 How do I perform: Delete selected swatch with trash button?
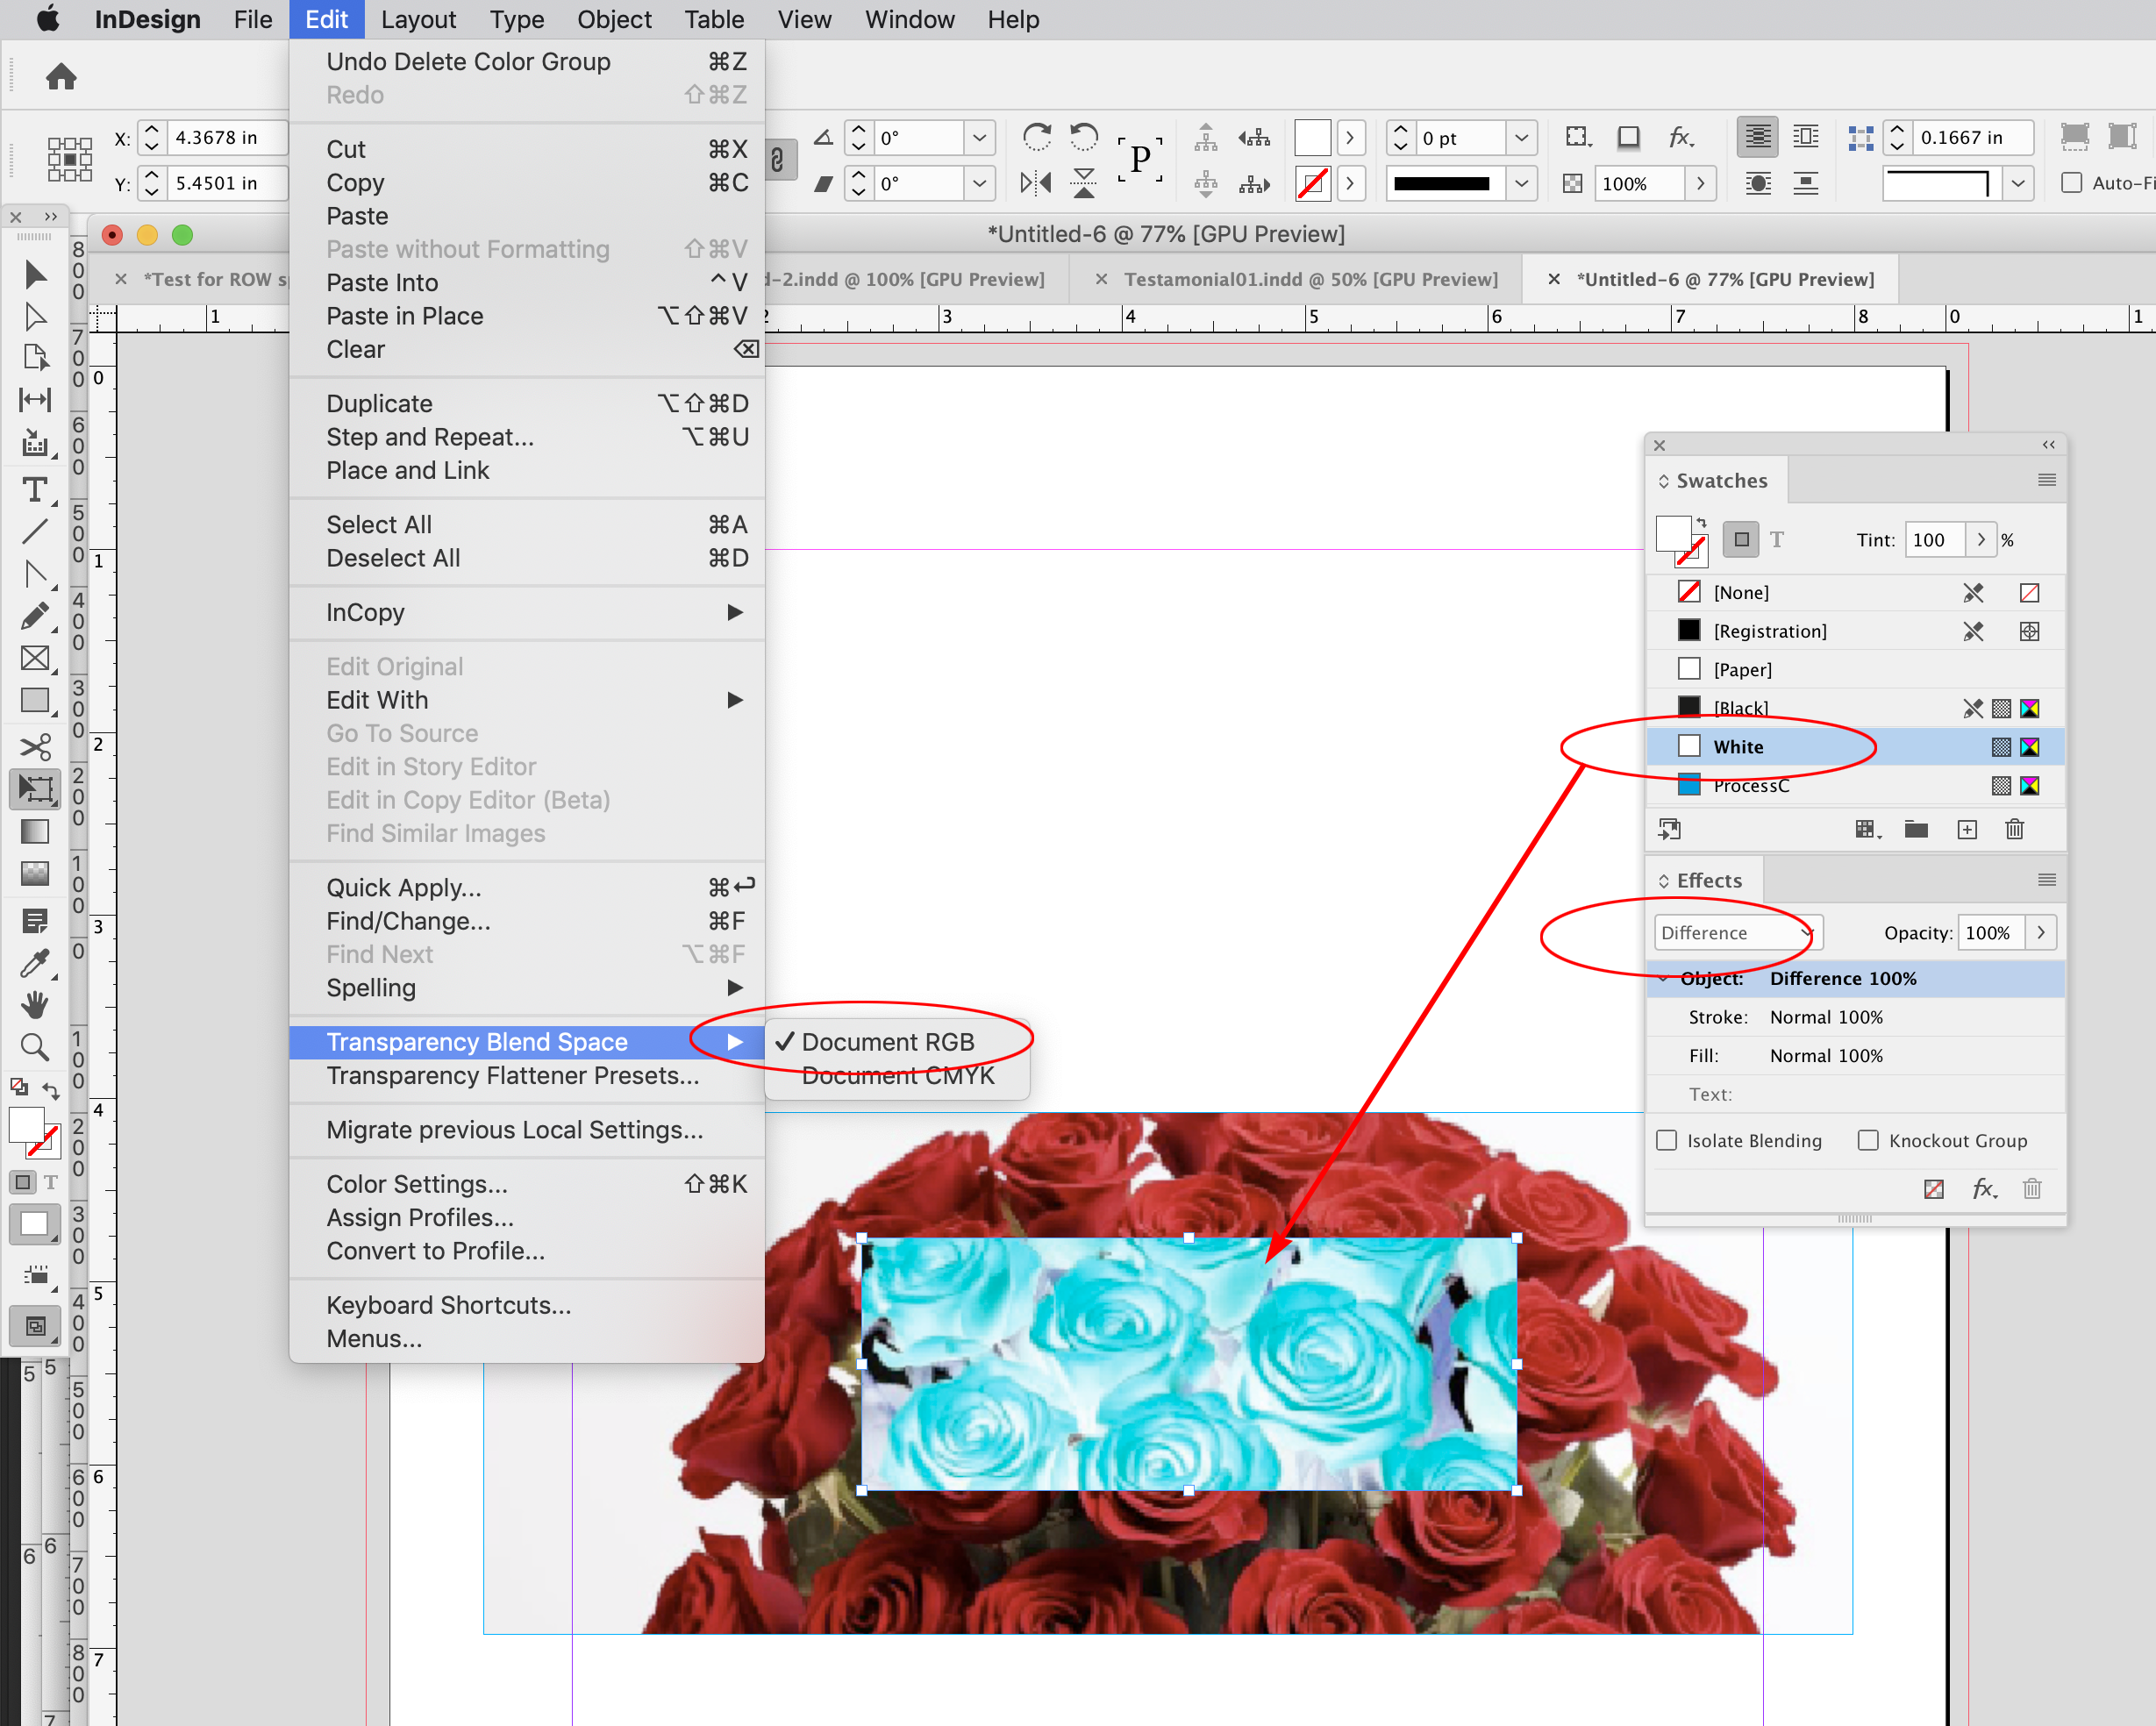click(2015, 829)
